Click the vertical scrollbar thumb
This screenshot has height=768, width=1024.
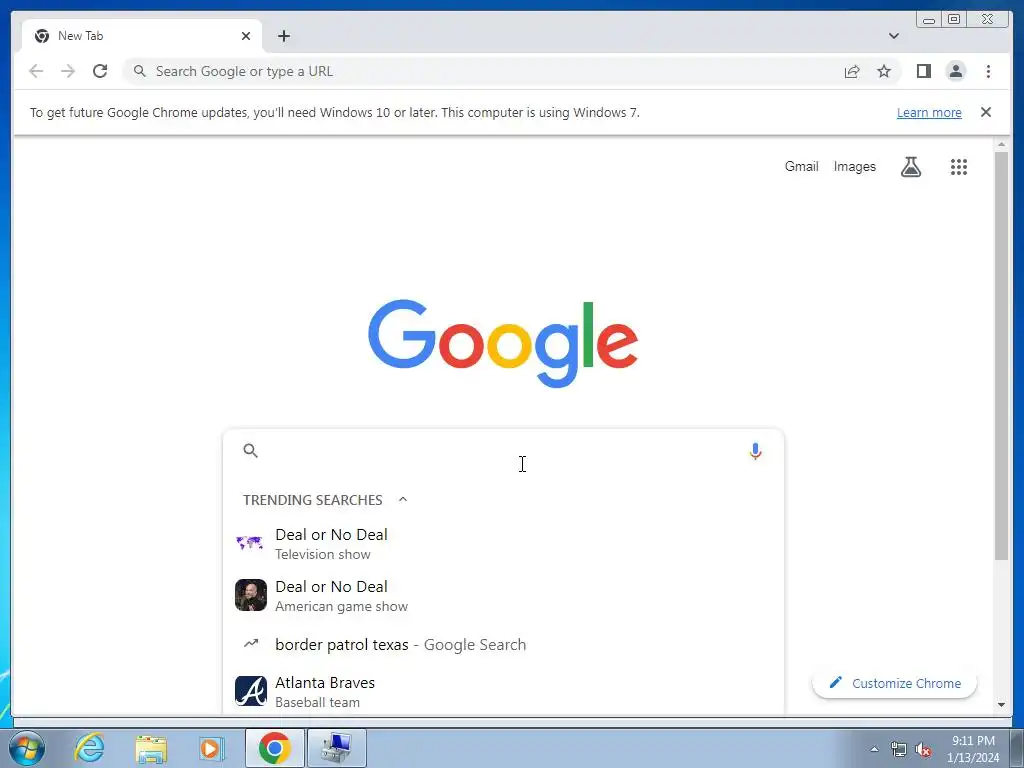click(1001, 356)
